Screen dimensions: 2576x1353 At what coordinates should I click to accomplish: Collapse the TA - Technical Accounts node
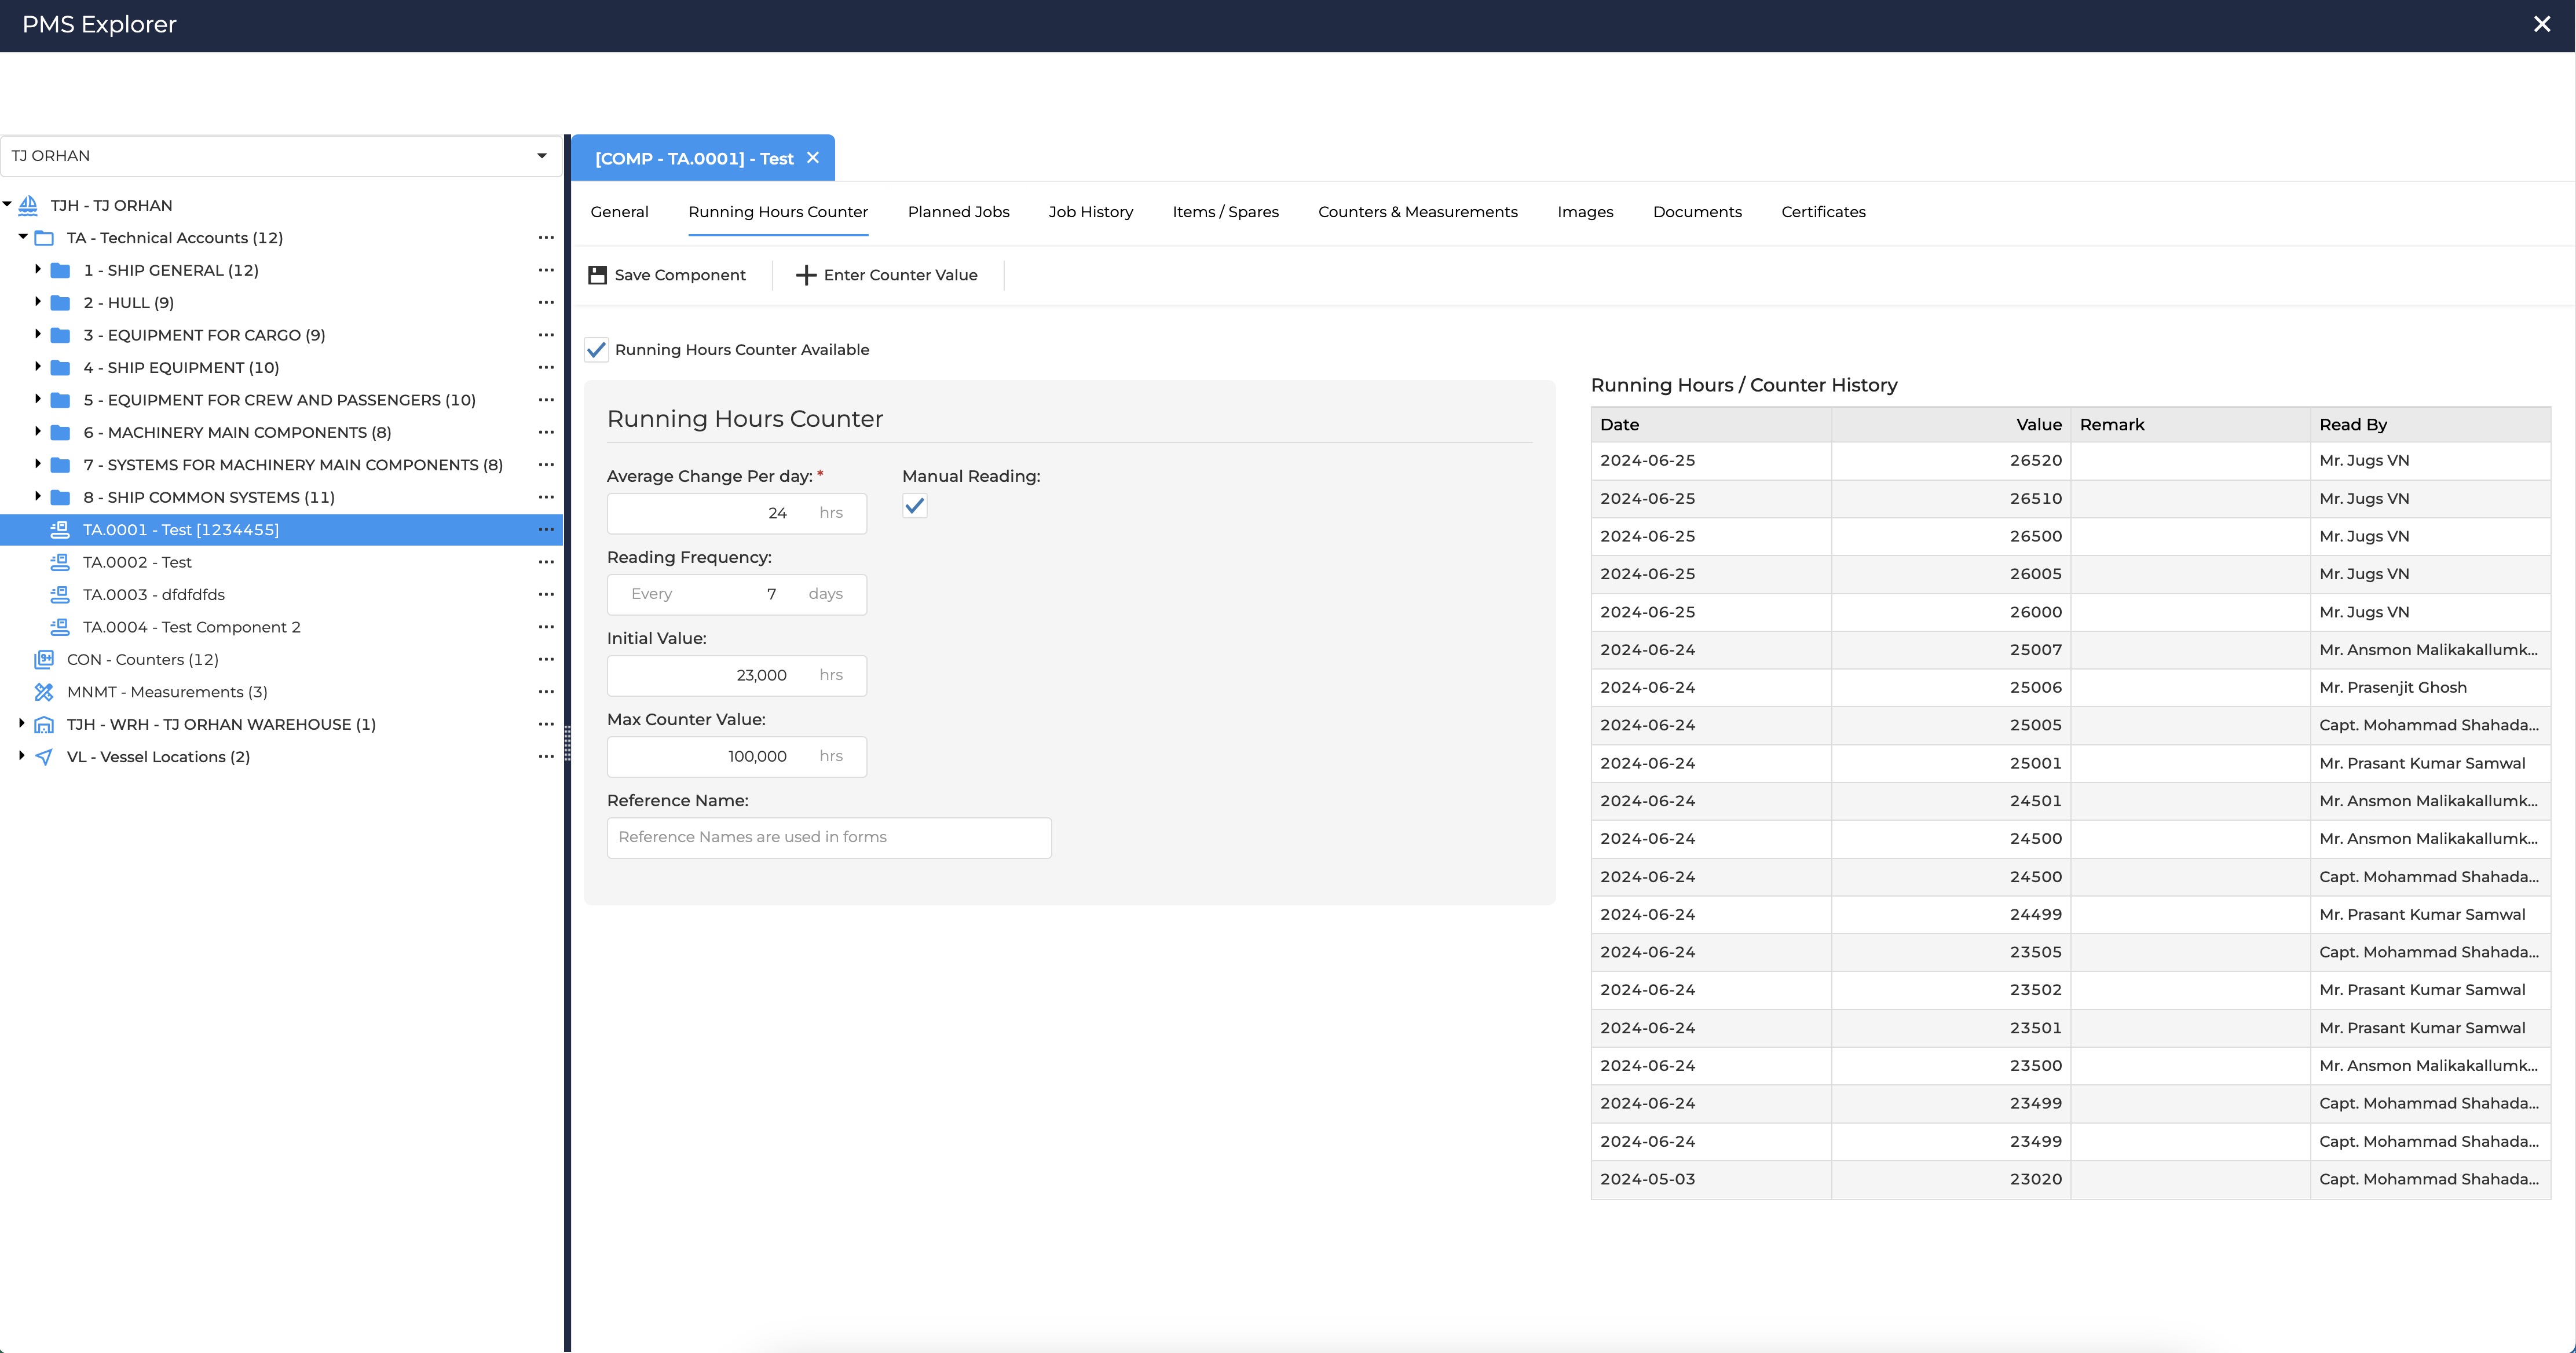(22, 237)
